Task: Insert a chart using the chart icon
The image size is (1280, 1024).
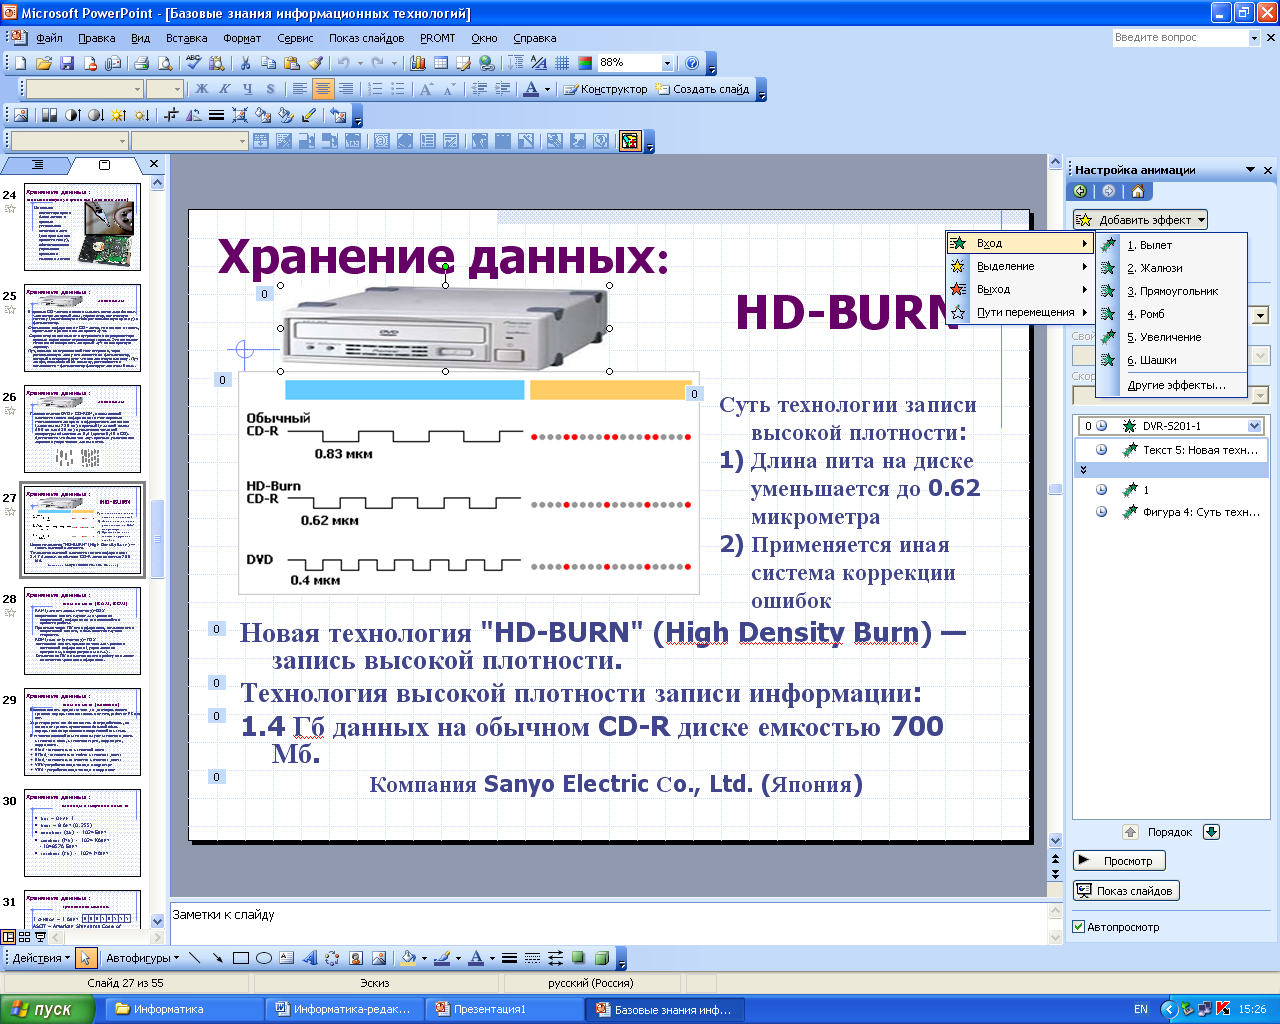Action: coord(418,63)
